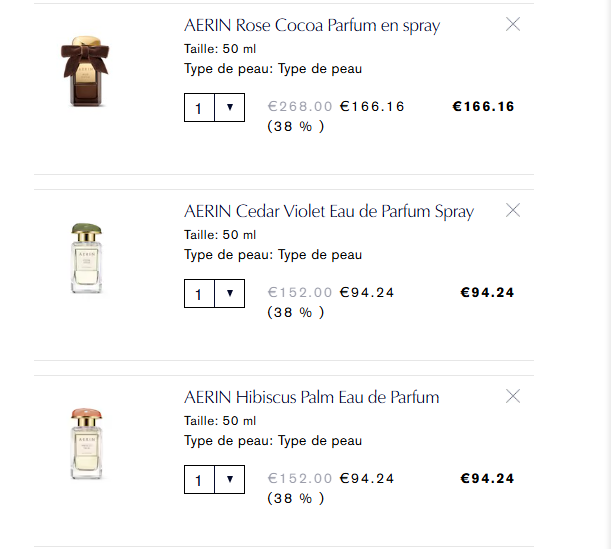This screenshot has width=611, height=549.
Task: Click the €166.16 total for Rose Cocoa
Action: click(x=483, y=106)
